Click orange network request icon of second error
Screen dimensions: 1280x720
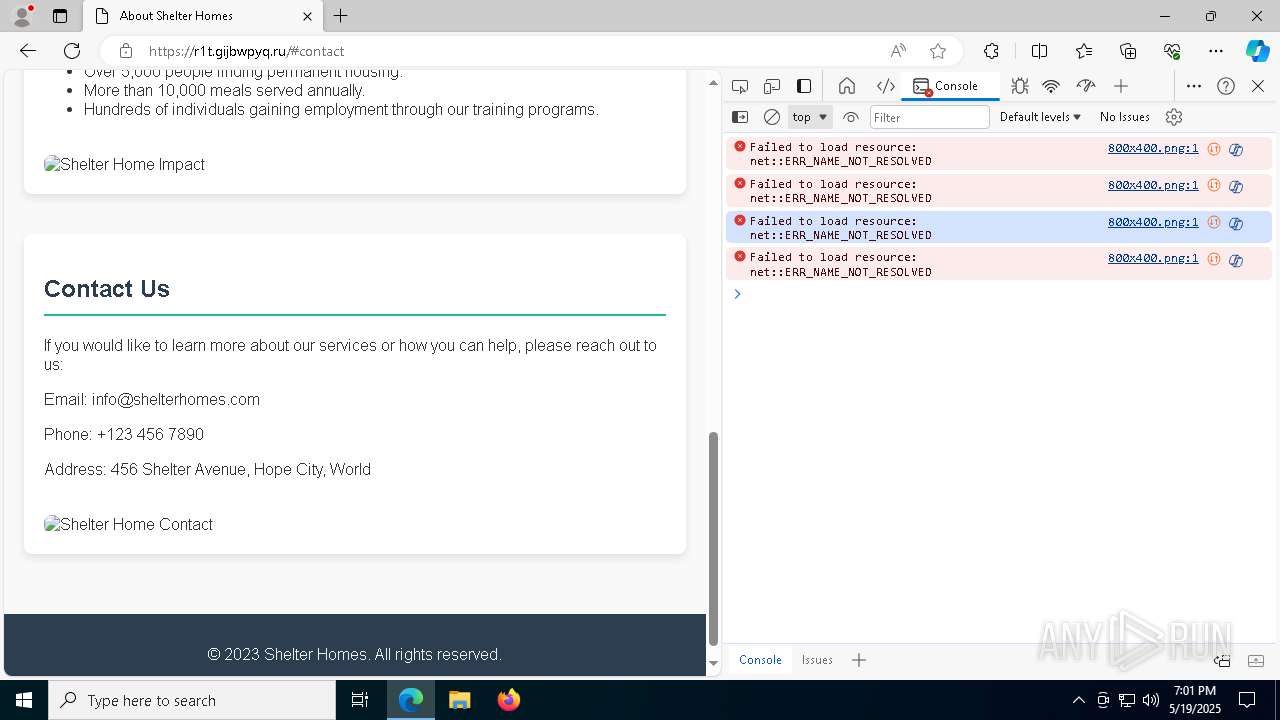tap(1214, 185)
